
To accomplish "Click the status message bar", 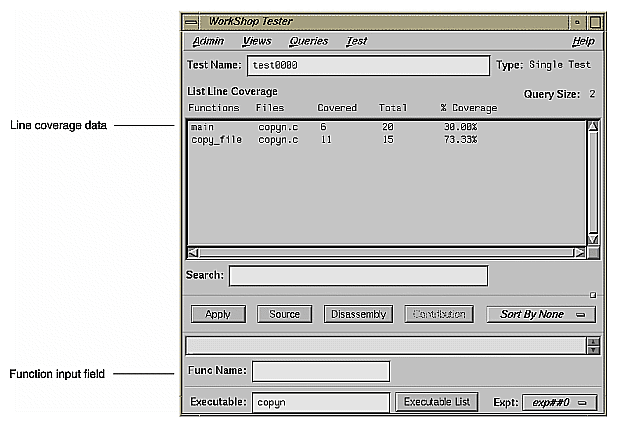I will pos(386,346).
